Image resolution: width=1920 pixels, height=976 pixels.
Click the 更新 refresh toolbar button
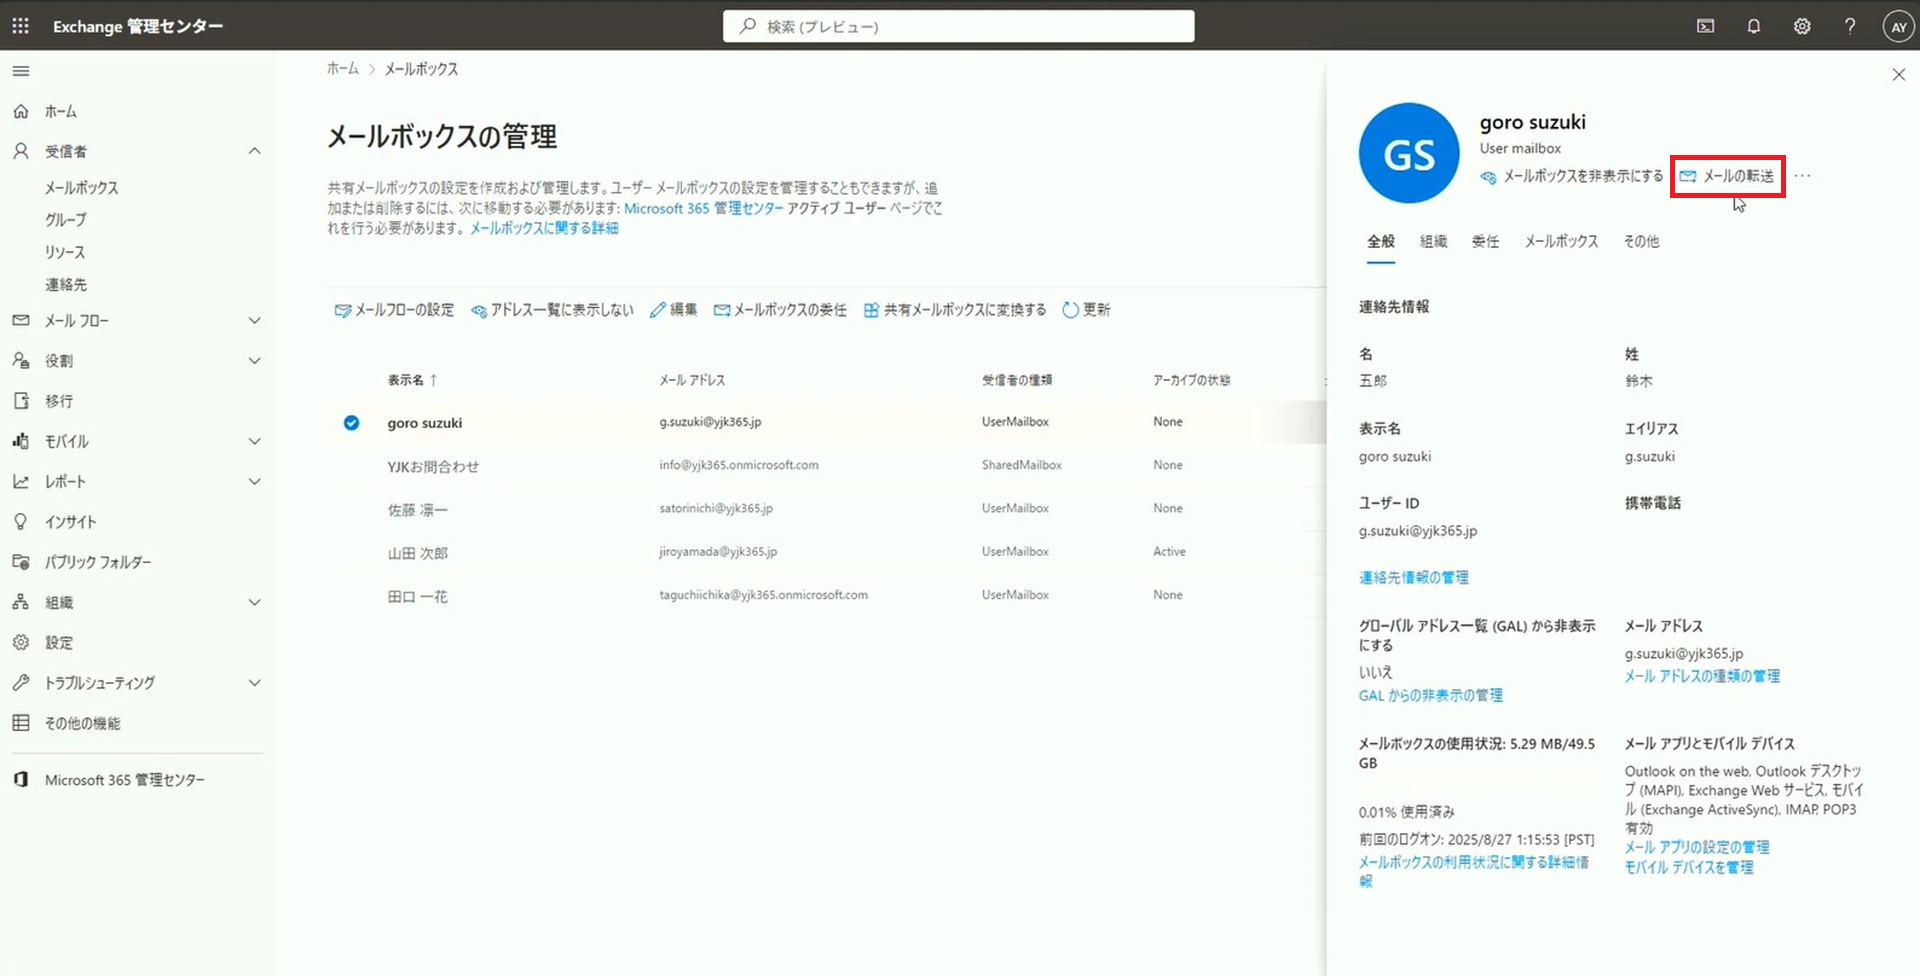point(1086,310)
